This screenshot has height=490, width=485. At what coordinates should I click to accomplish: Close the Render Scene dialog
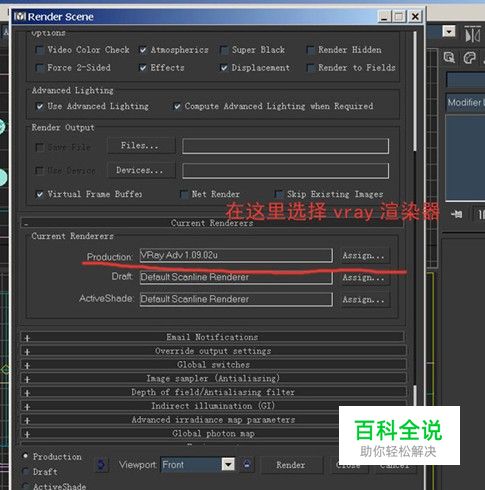coord(415,16)
